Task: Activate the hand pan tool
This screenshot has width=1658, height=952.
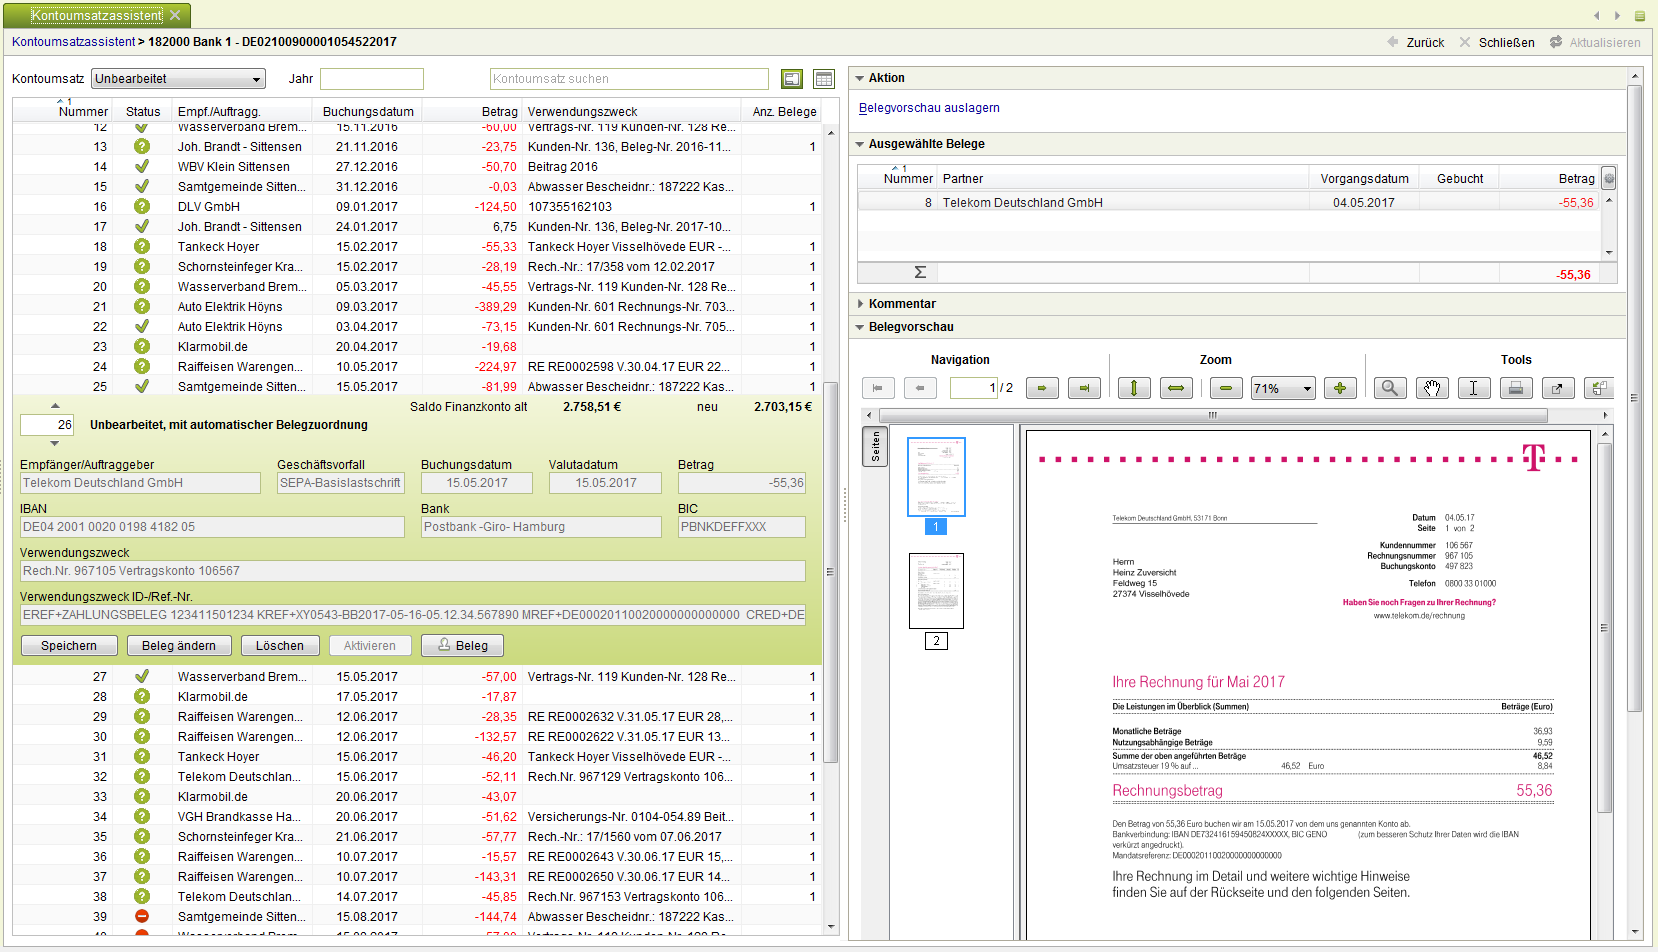Action: (x=1432, y=388)
